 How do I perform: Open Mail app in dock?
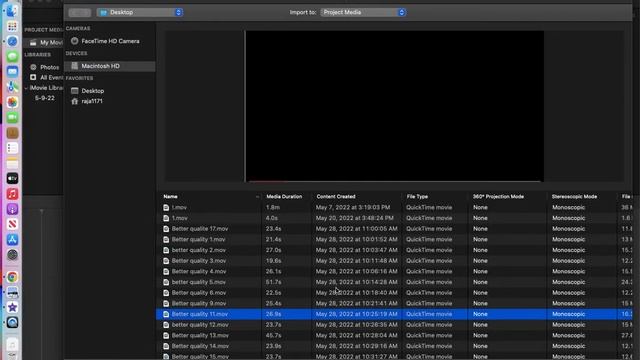[12, 72]
